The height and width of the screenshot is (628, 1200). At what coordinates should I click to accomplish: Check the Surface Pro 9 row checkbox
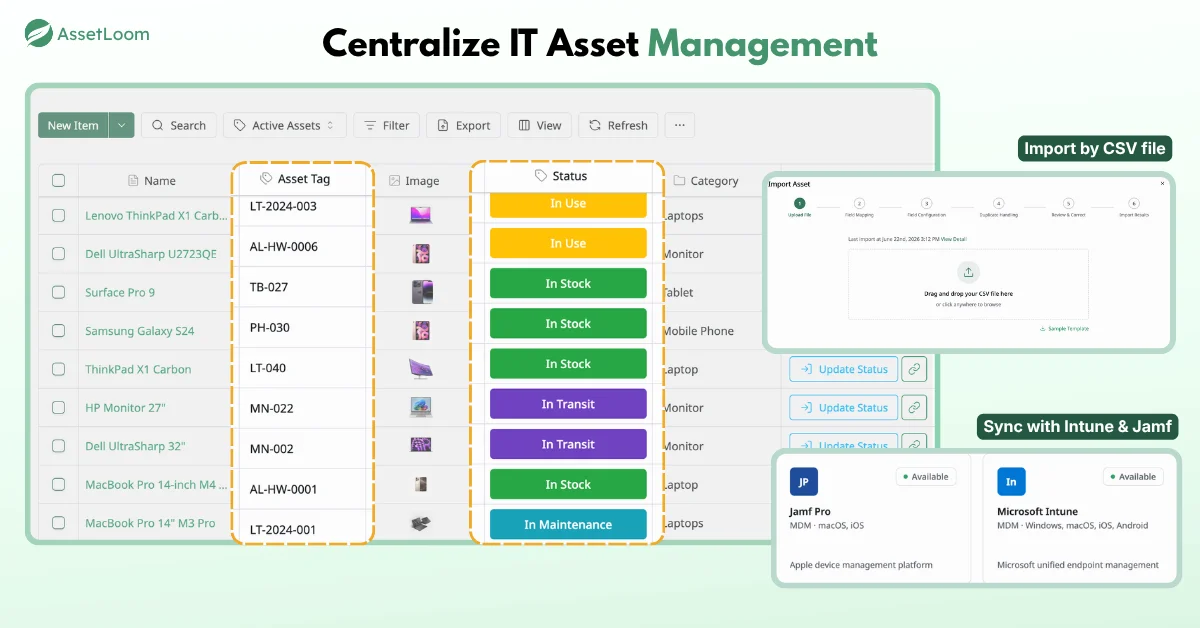[x=58, y=292]
